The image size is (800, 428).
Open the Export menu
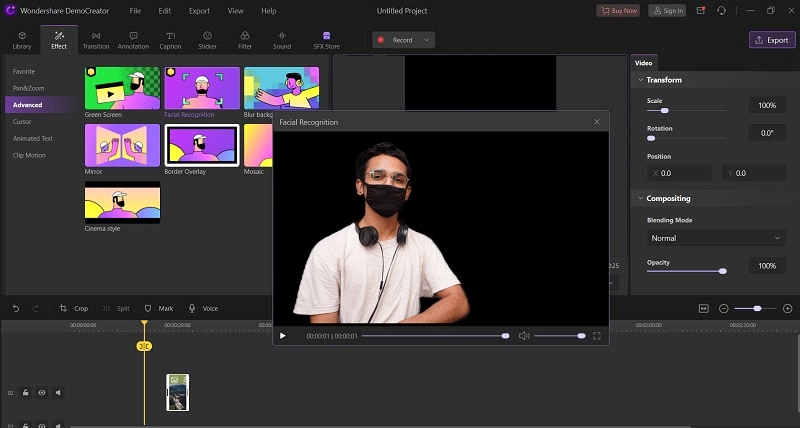point(199,11)
